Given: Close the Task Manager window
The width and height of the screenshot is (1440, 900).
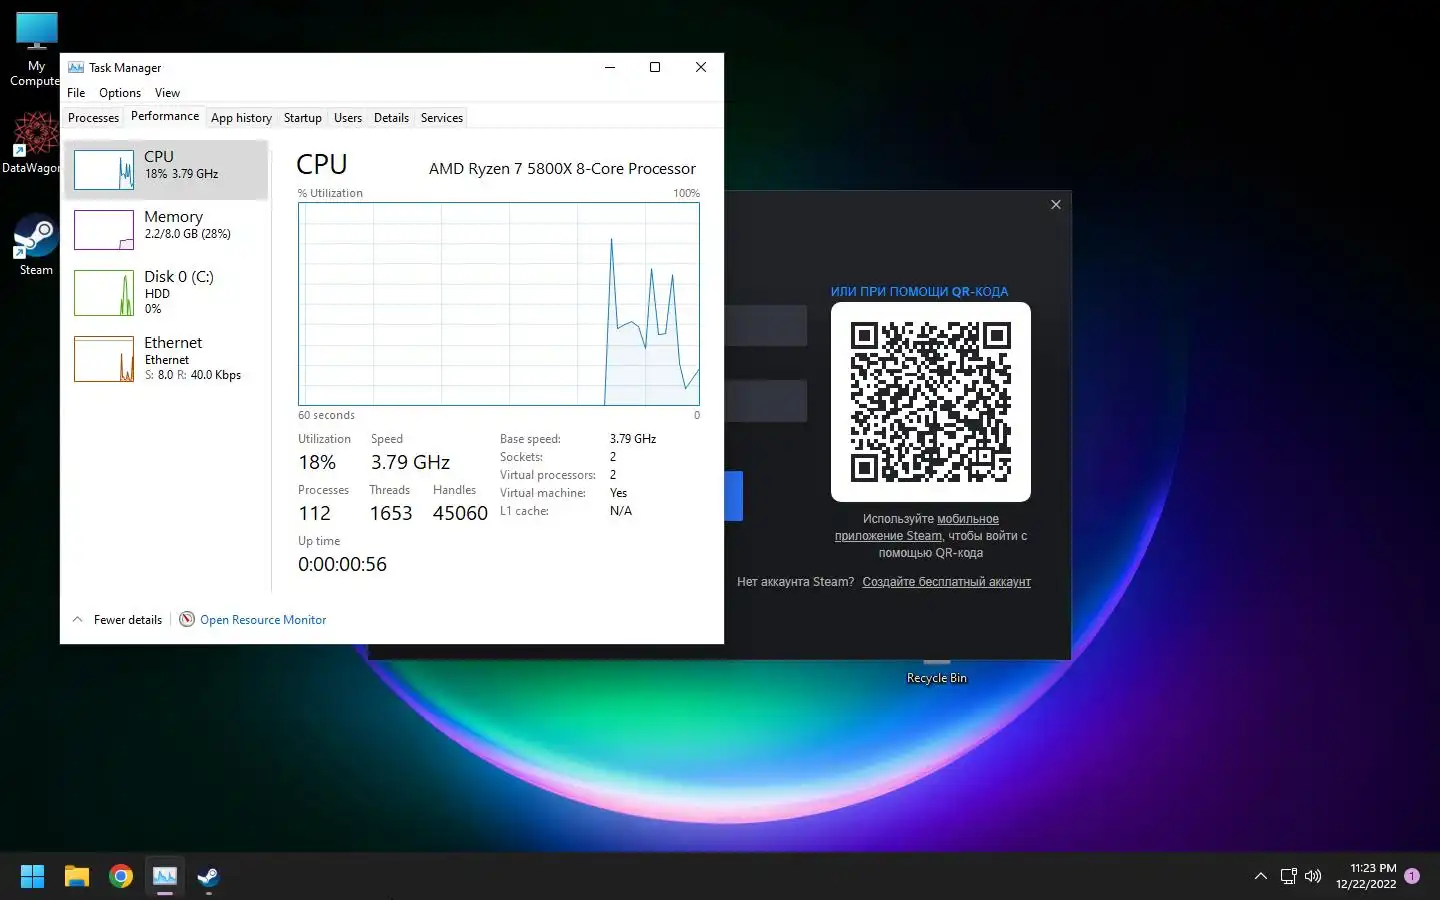Looking at the screenshot, I should (701, 67).
